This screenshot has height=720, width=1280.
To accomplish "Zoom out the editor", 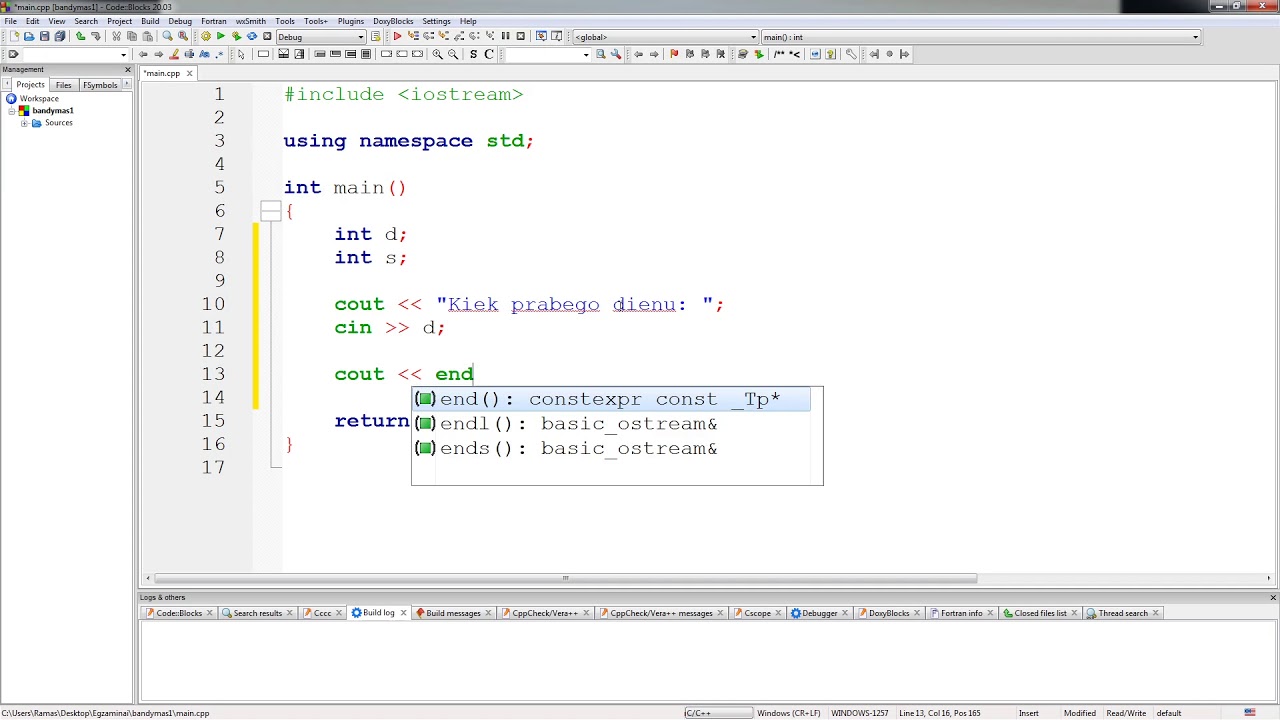I will pos(453,54).
